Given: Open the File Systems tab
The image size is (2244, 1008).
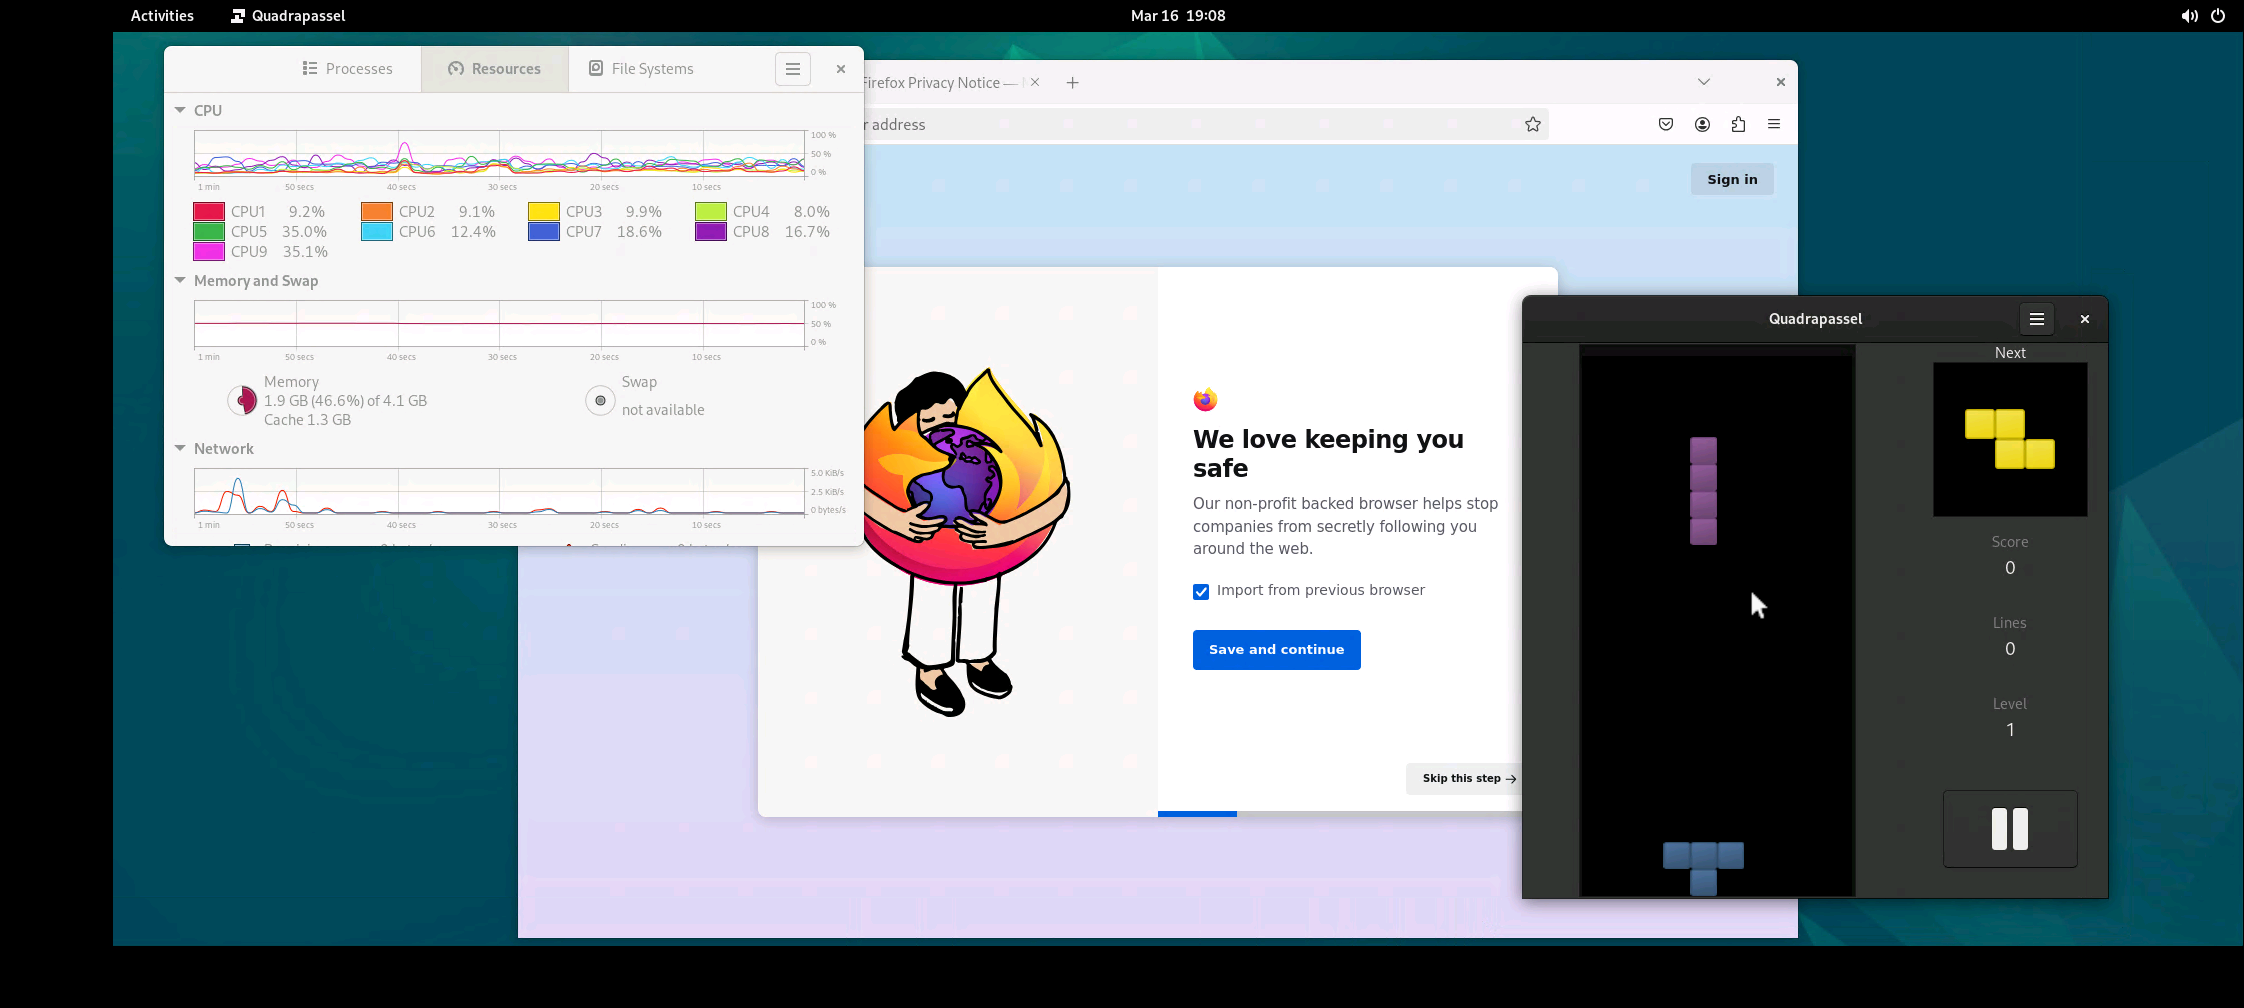Looking at the screenshot, I should (x=641, y=69).
